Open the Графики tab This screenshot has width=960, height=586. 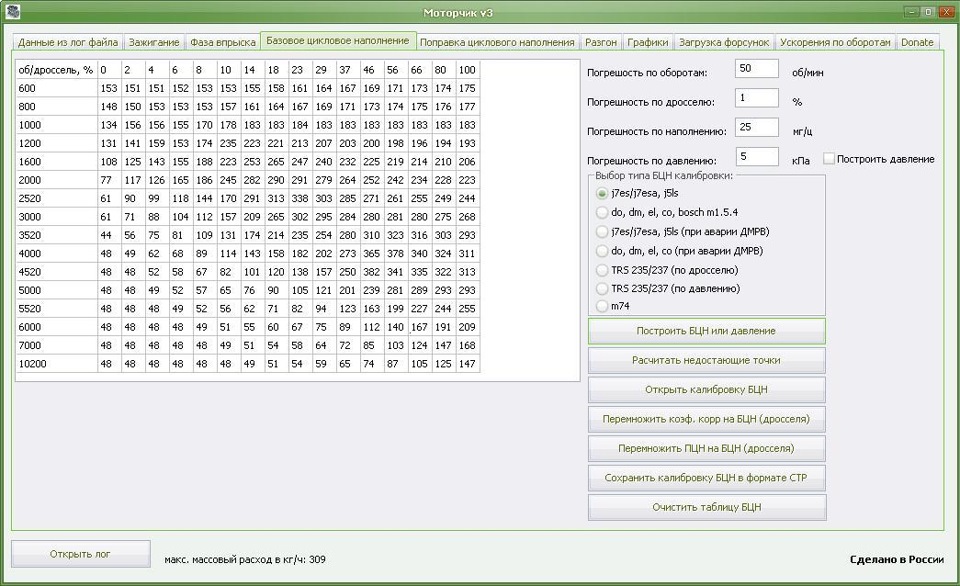pyautogui.click(x=648, y=42)
